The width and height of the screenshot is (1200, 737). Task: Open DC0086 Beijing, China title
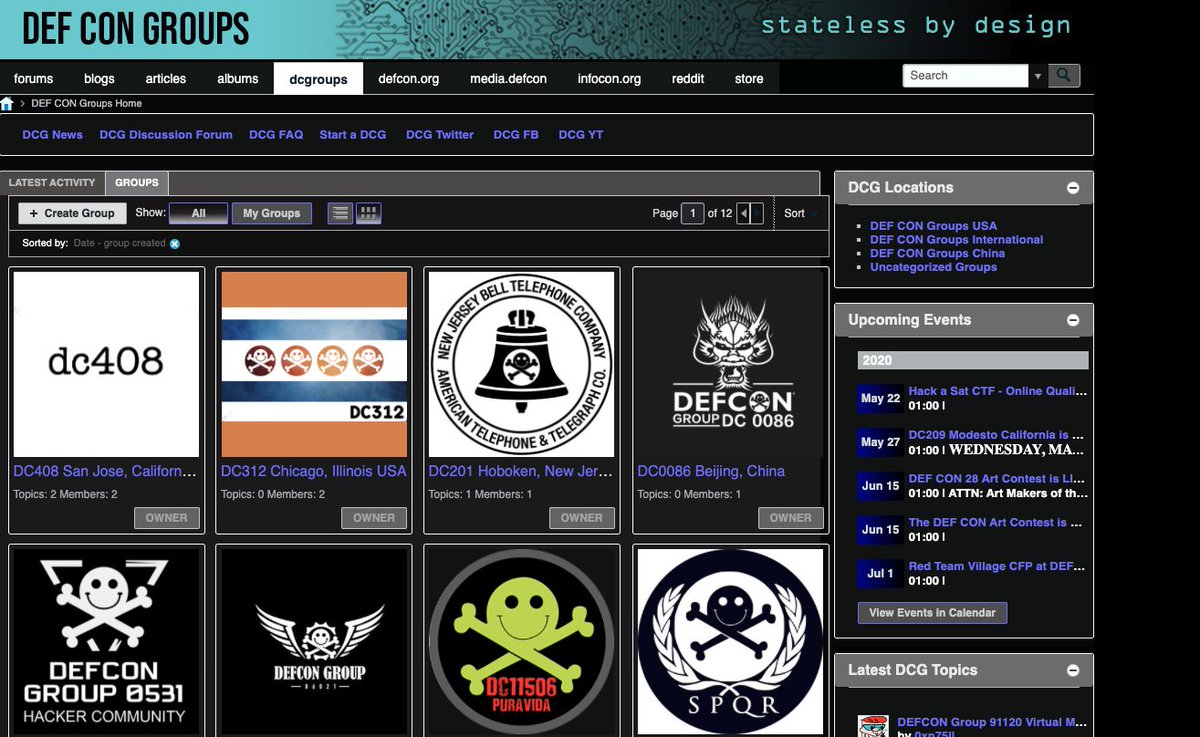711,471
